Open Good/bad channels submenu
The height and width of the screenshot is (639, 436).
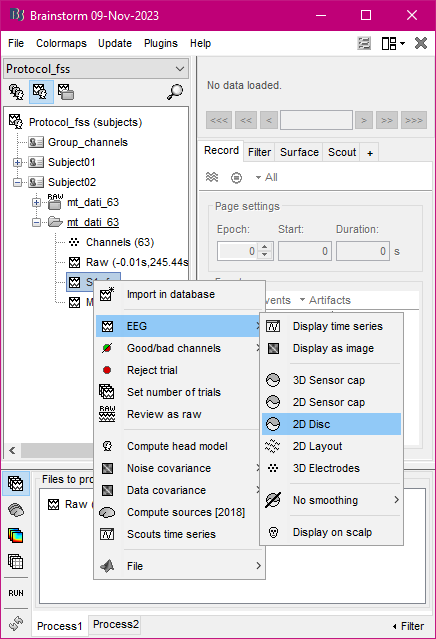click(179, 348)
